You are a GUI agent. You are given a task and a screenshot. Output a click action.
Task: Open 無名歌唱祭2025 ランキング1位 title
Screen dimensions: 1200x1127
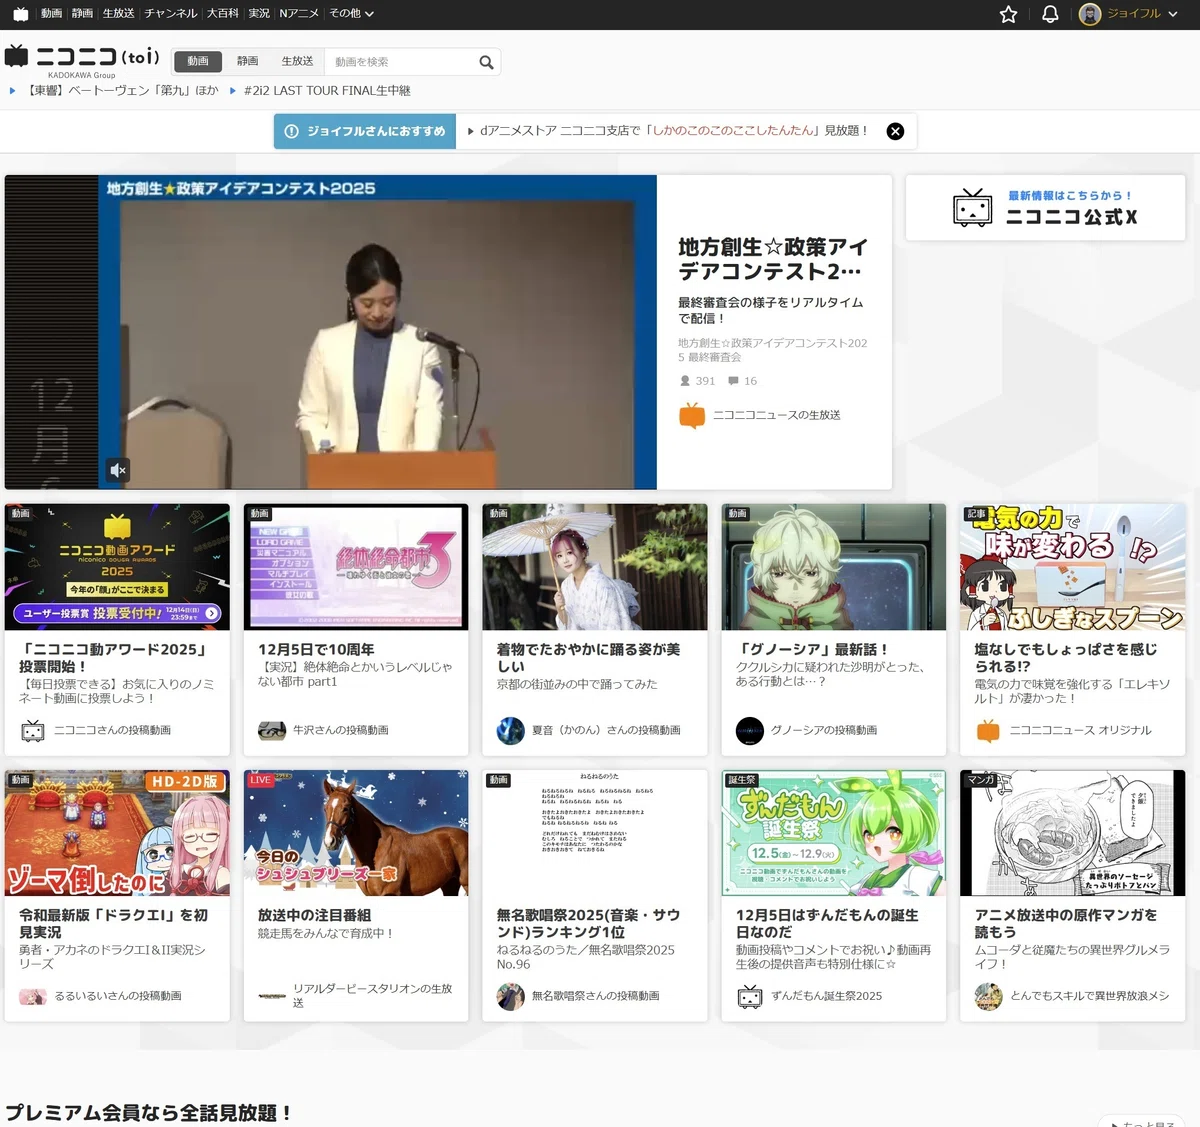click(x=589, y=924)
